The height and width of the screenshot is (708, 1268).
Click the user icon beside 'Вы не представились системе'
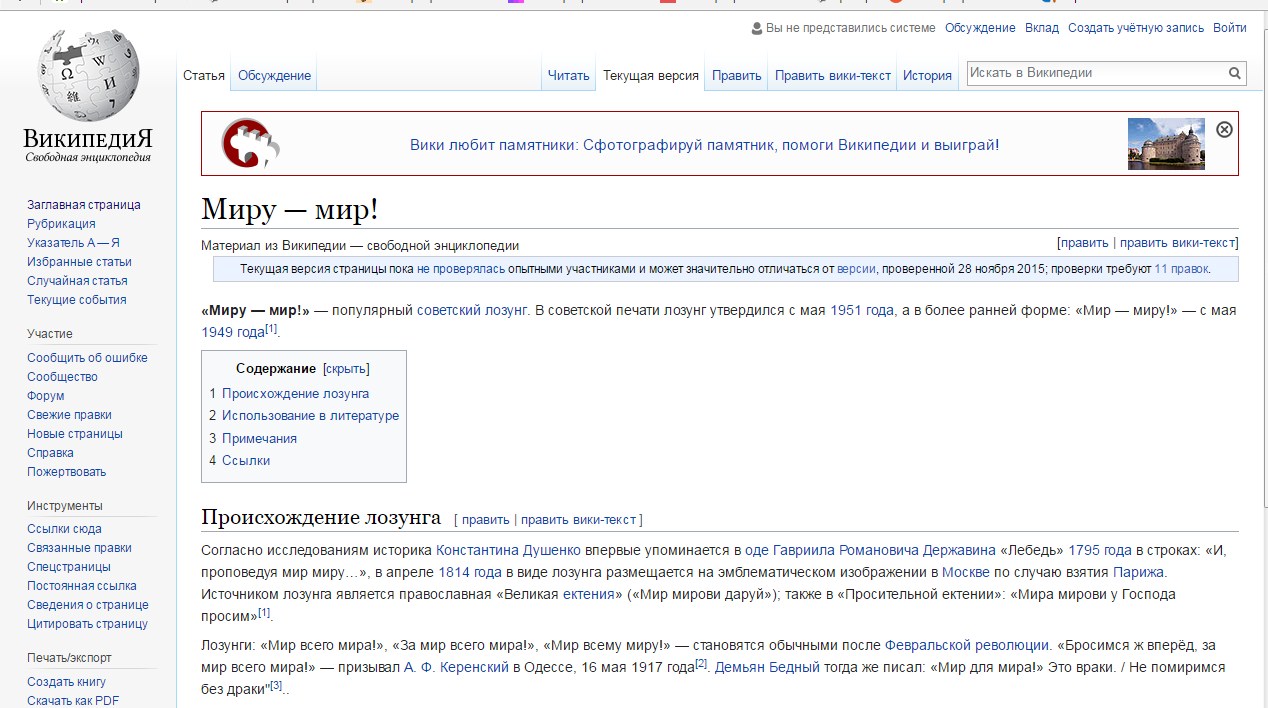click(757, 29)
